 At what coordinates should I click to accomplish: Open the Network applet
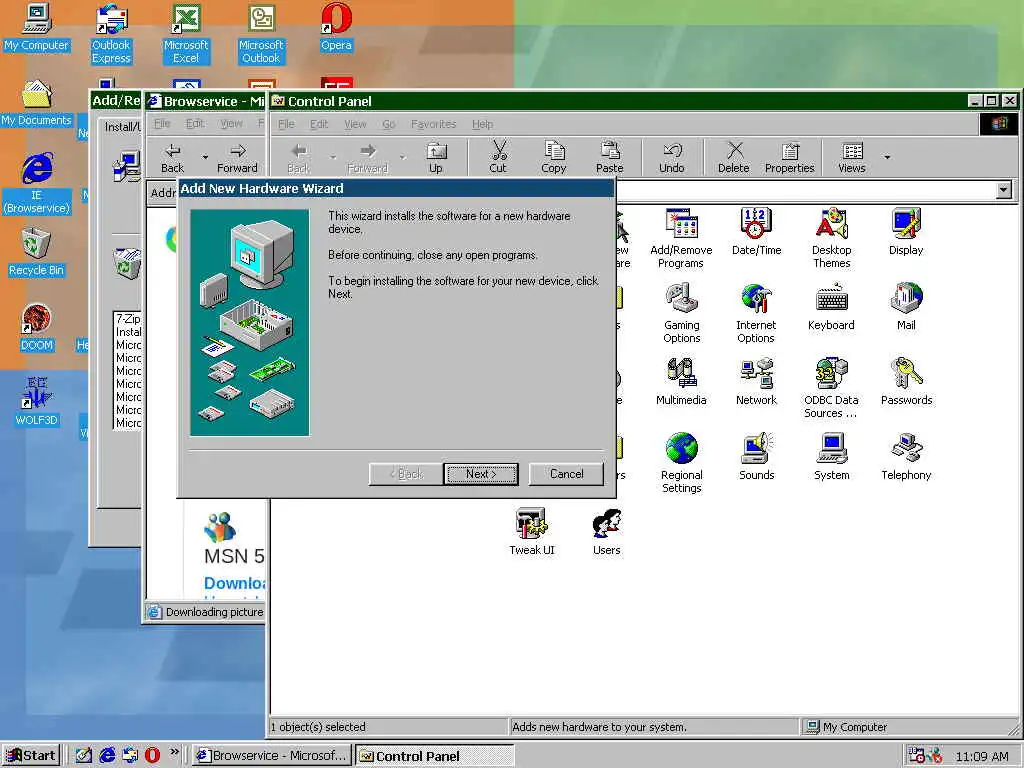756,382
